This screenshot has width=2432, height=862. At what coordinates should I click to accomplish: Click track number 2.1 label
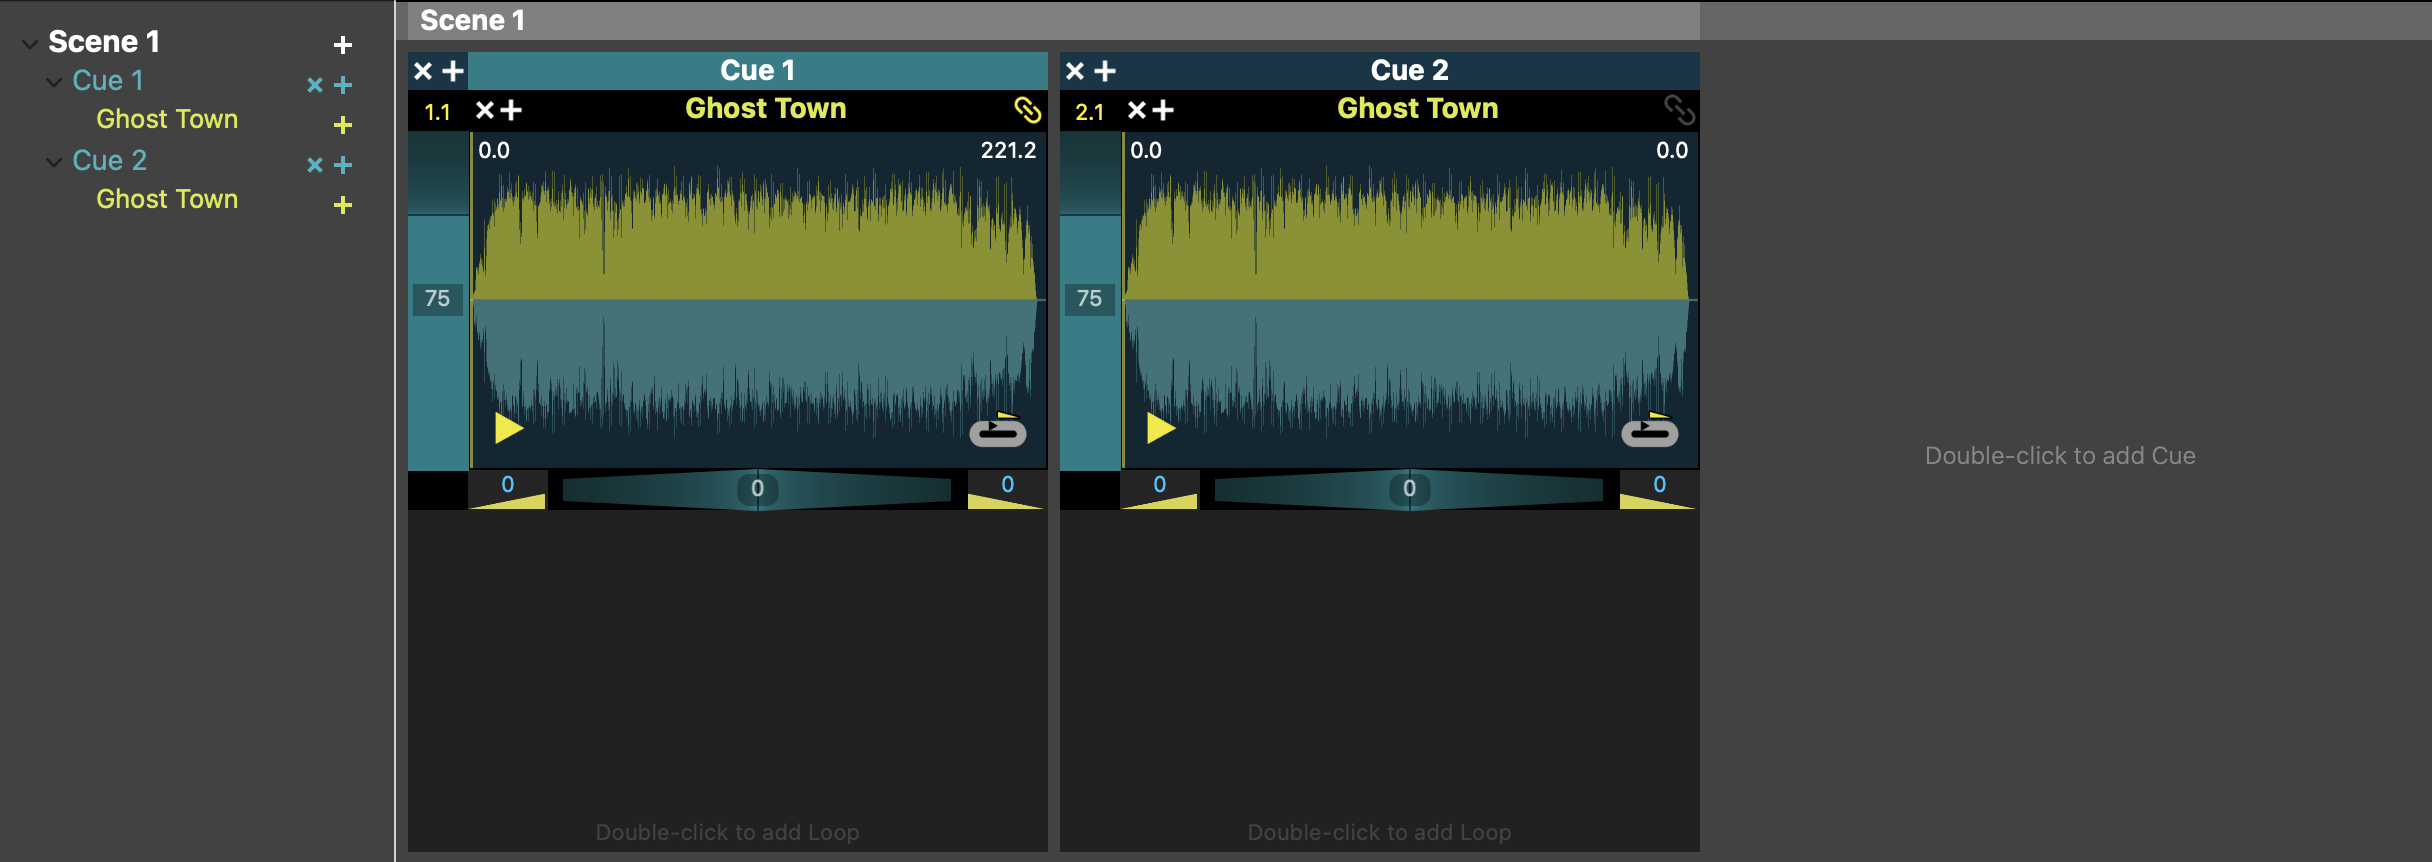[1090, 112]
